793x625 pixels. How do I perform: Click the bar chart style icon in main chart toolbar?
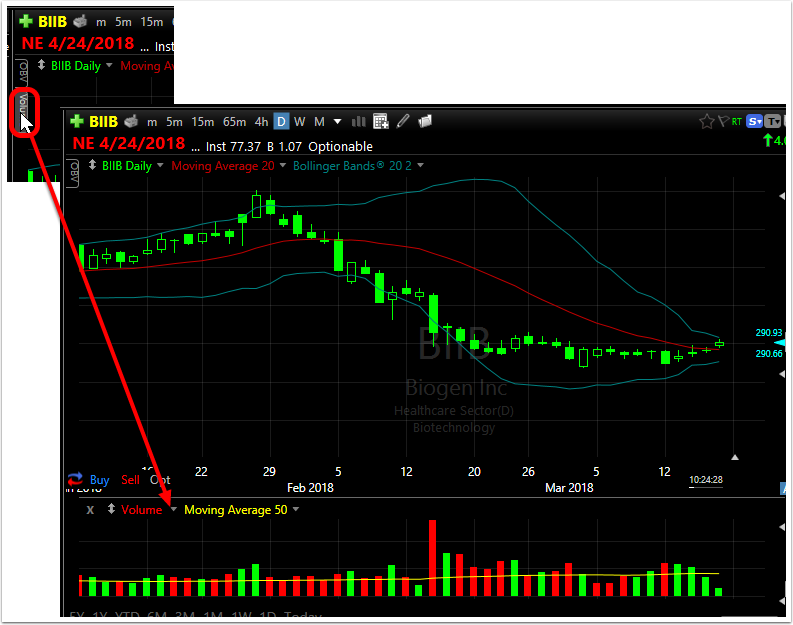tap(358, 121)
